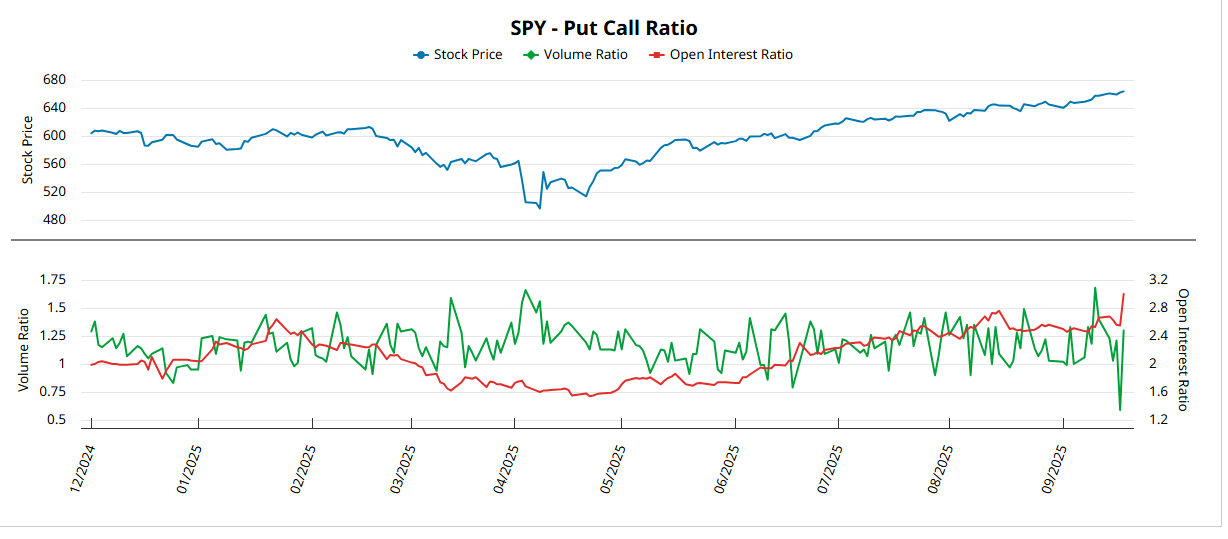Click the 12/2024 date axis label
1228x539 pixels.
(81, 469)
